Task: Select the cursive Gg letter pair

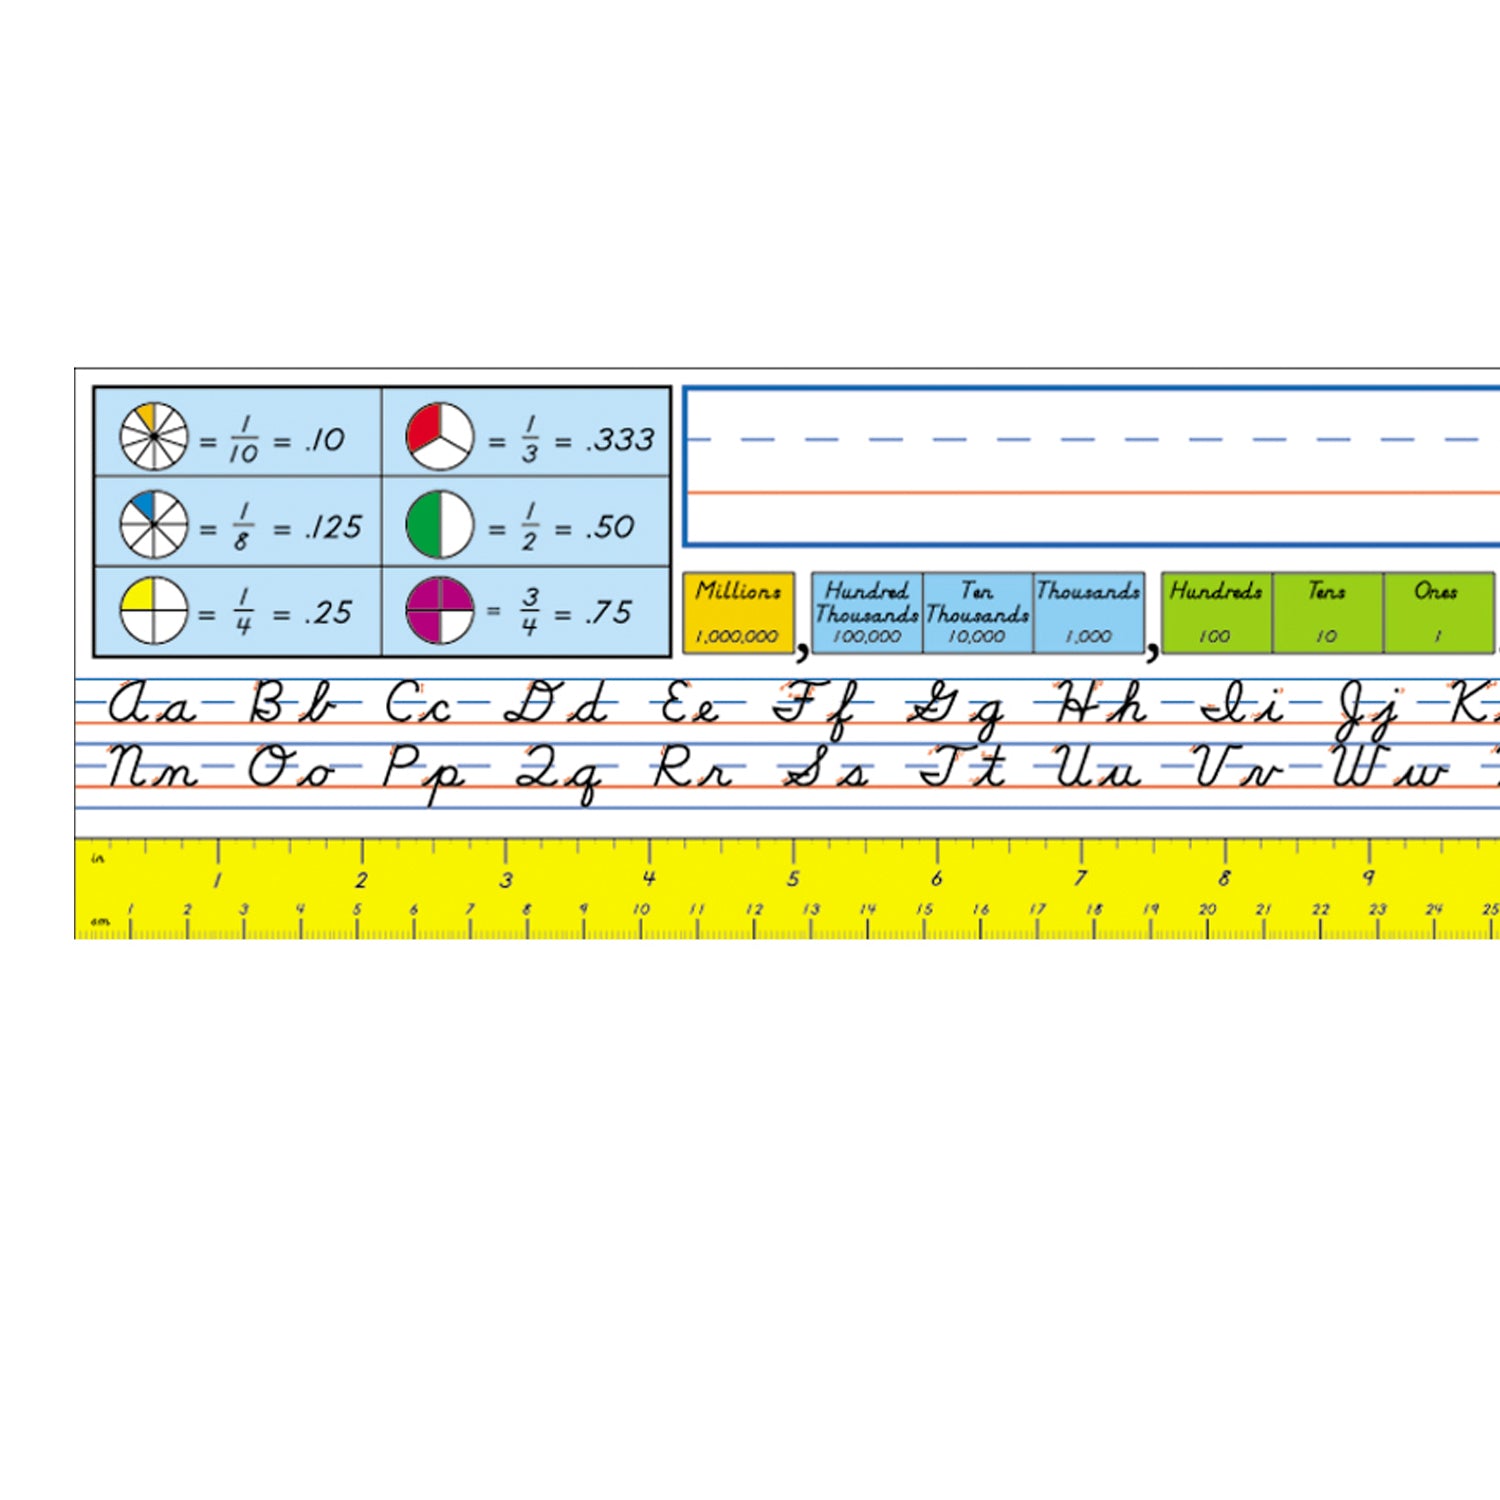Action: click(x=955, y=710)
